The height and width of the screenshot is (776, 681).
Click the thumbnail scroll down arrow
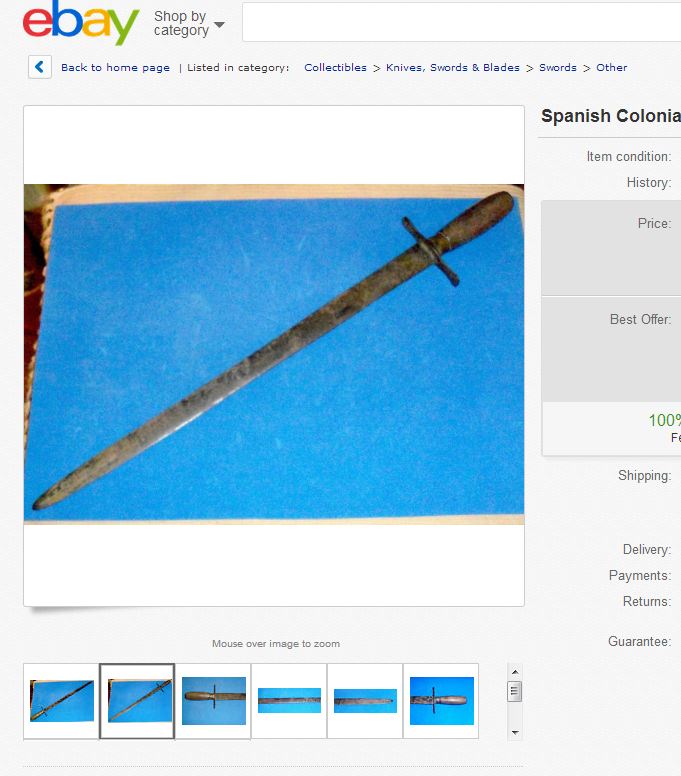[515, 732]
